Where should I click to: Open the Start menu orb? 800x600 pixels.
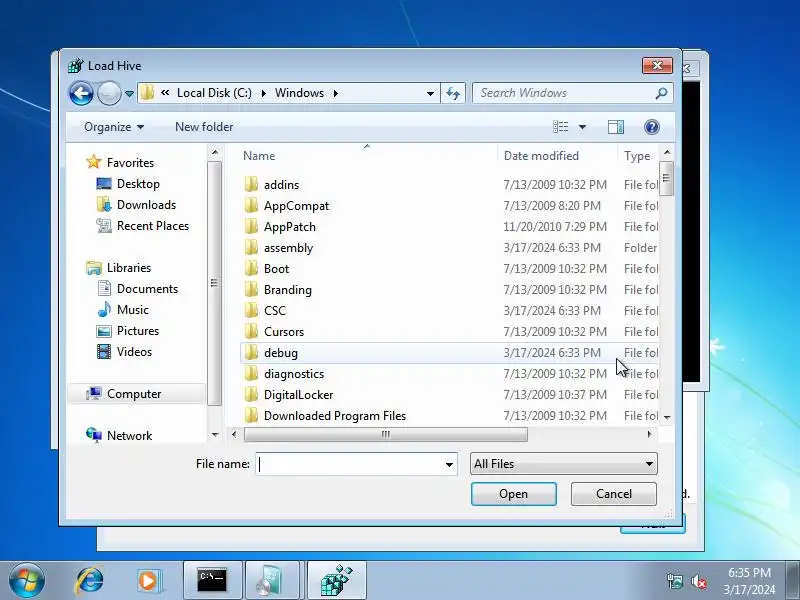coord(26,581)
